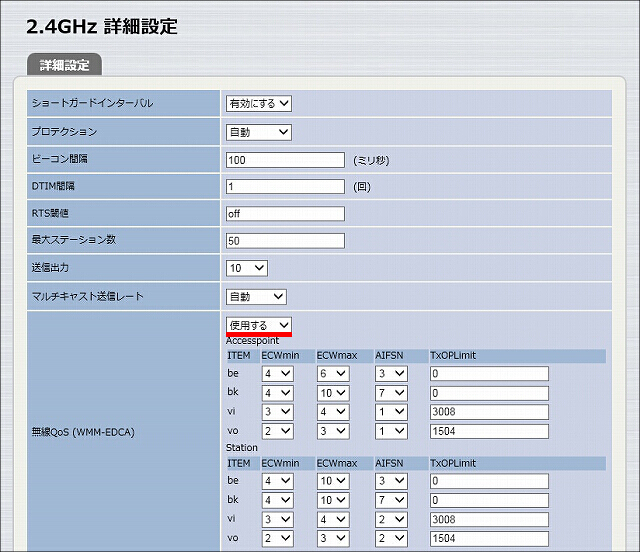Screen dimensions: 640x552
Task: Click the 最大ステーション数 input field
Action: click(285, 241)
